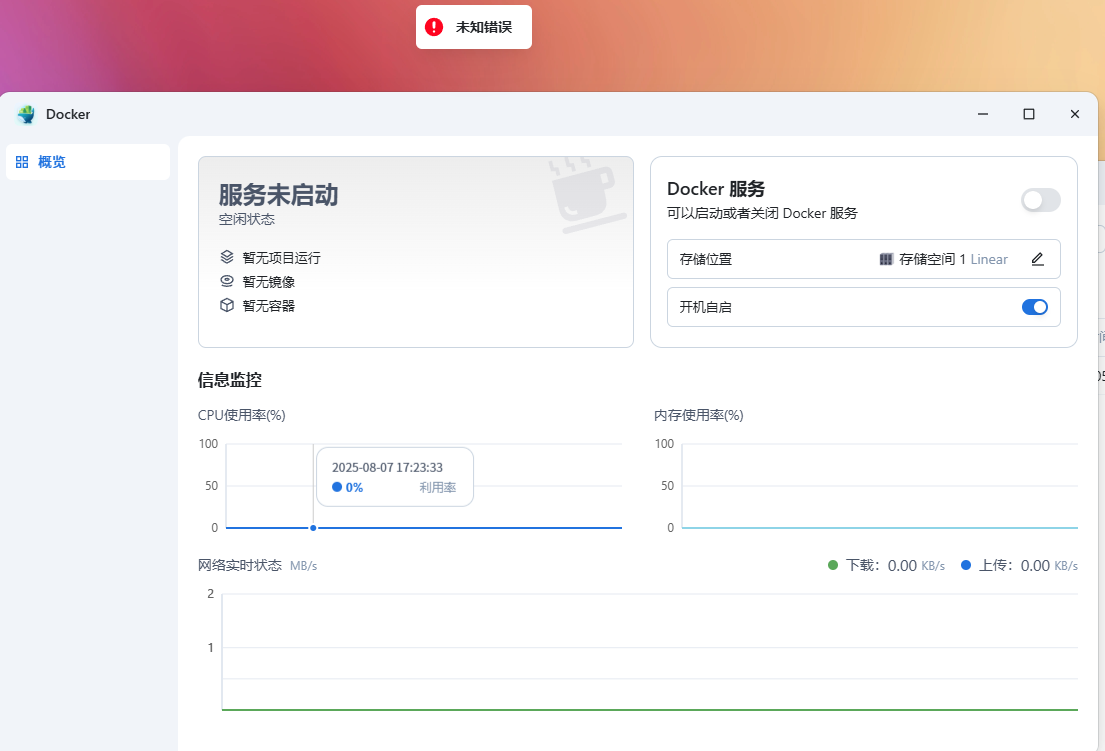Click the coffee cup illustration on the status card
Image resolution: width=1105 pixels, height=751 pixels.
pyautogui.click(x=587, y=194)
